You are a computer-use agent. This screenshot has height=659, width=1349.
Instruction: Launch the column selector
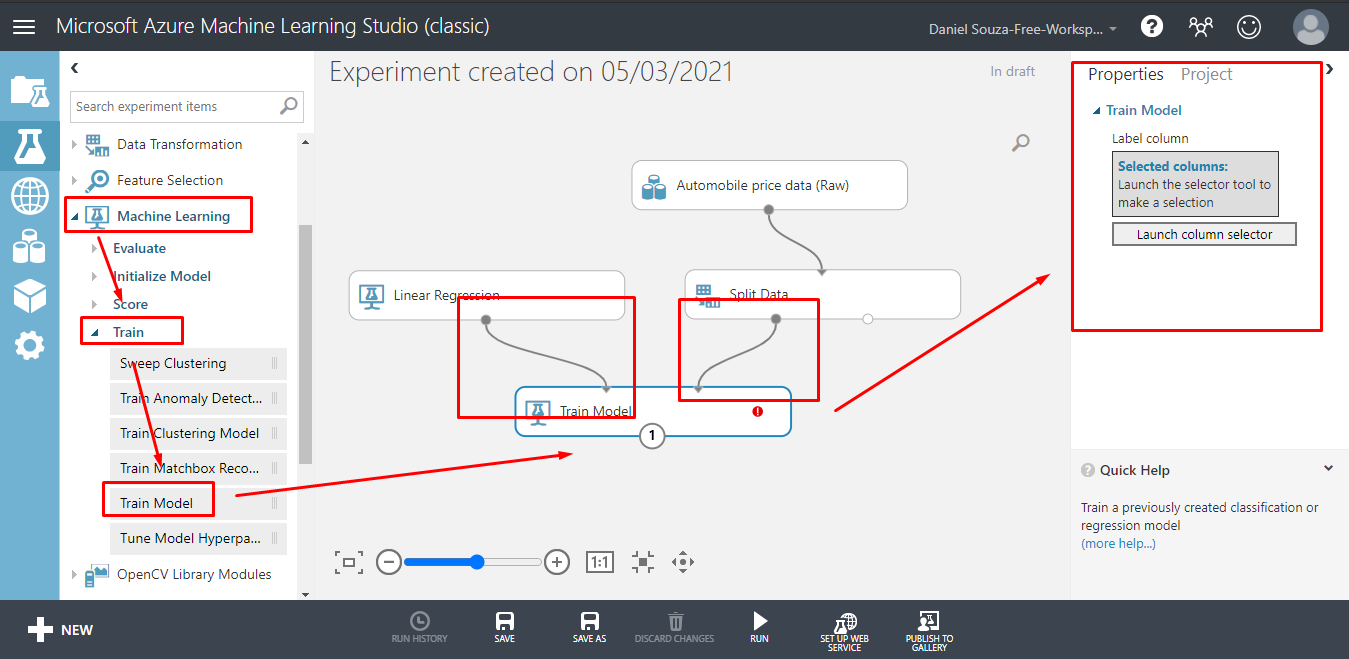pos(1204,234)
